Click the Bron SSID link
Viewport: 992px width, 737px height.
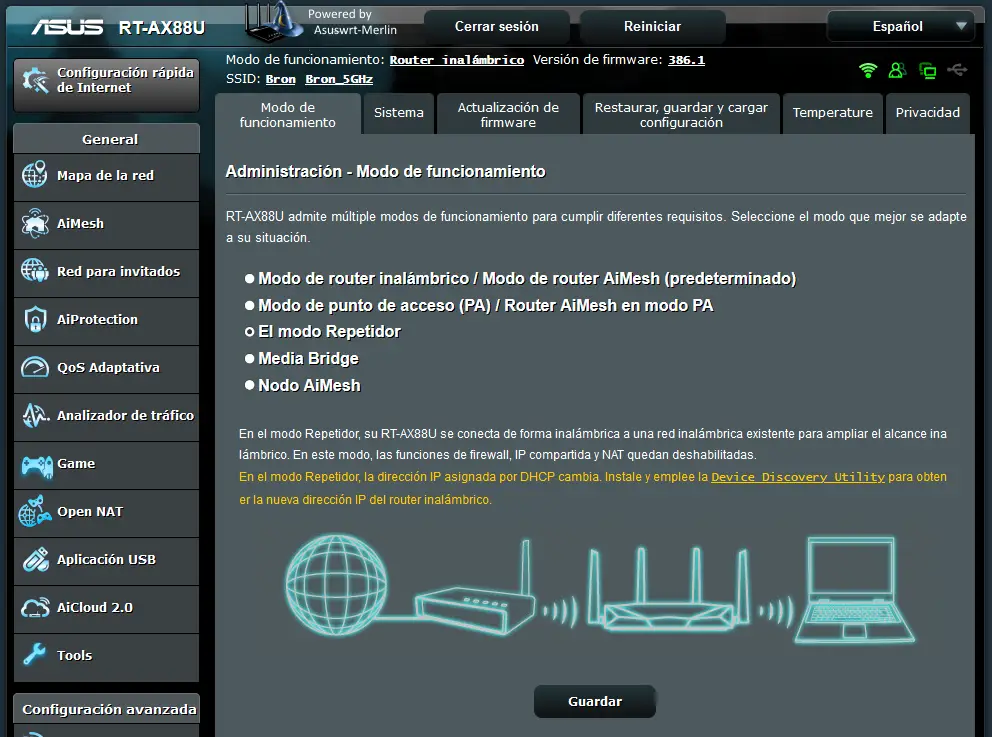(x=280, y=79)
